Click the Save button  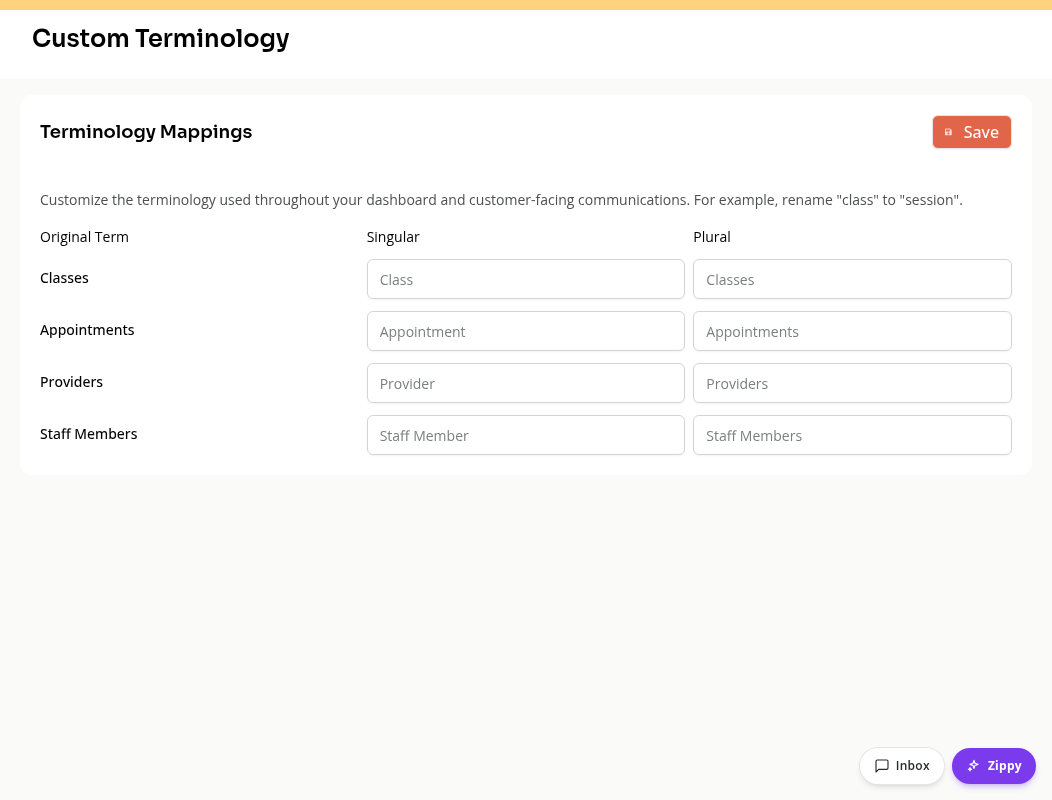[x=971, y=132]
